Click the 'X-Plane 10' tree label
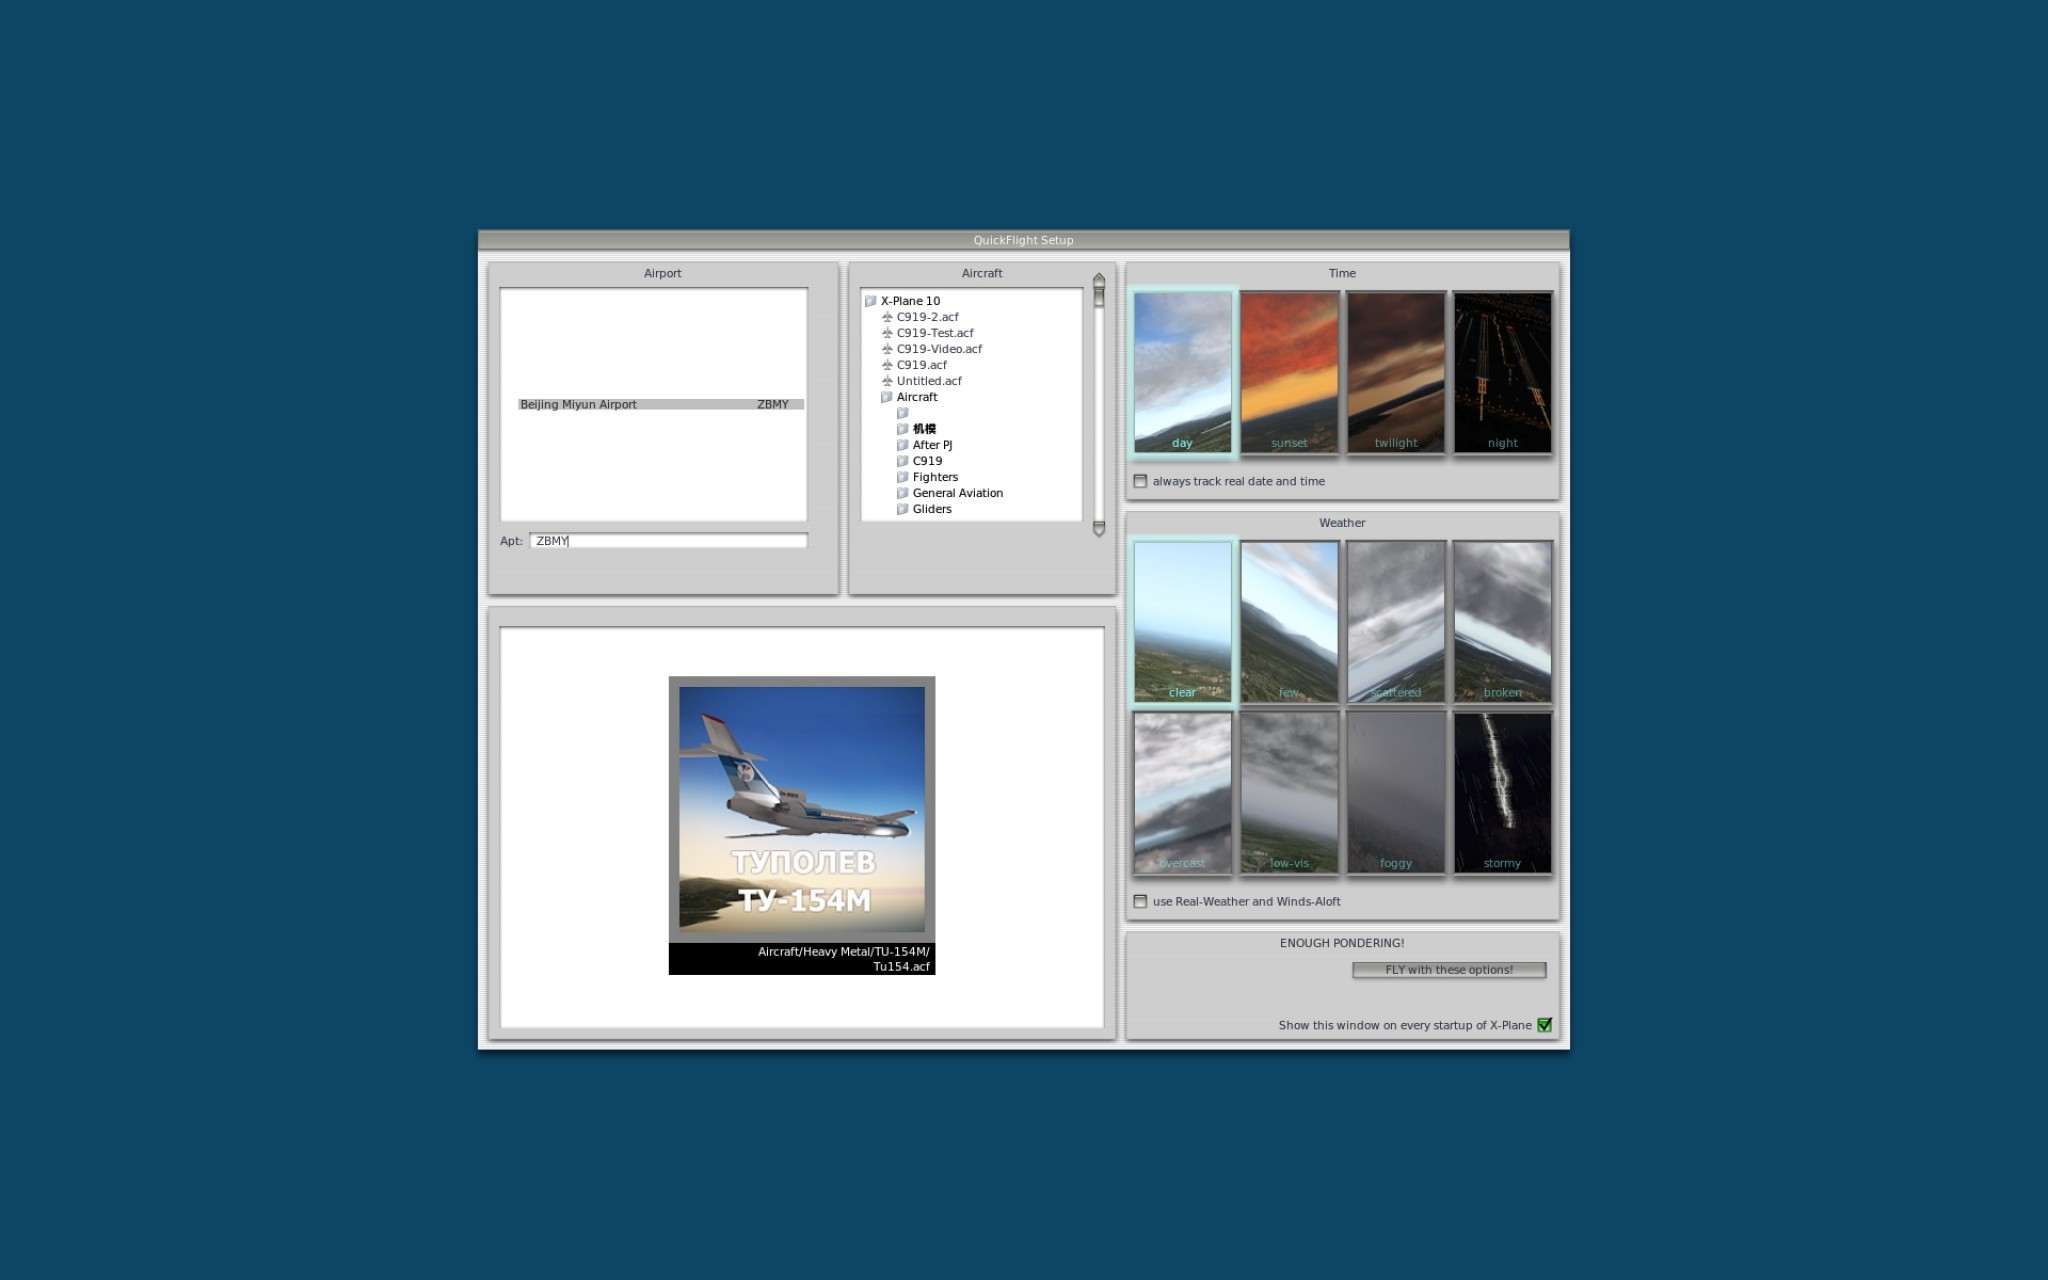Screen dimensions: 2048x1280 [910, 301]
